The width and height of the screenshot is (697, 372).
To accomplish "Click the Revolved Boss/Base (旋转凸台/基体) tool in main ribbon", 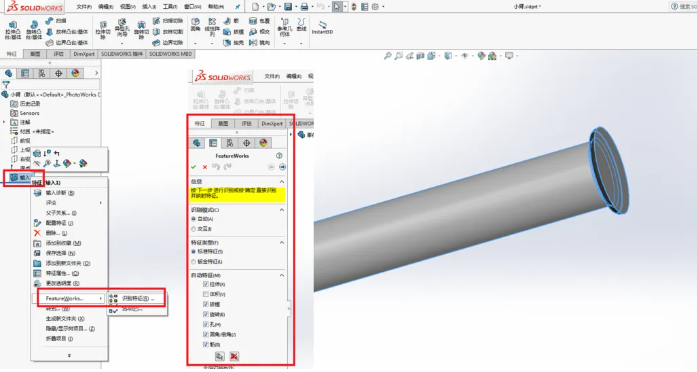I will 34,29.
